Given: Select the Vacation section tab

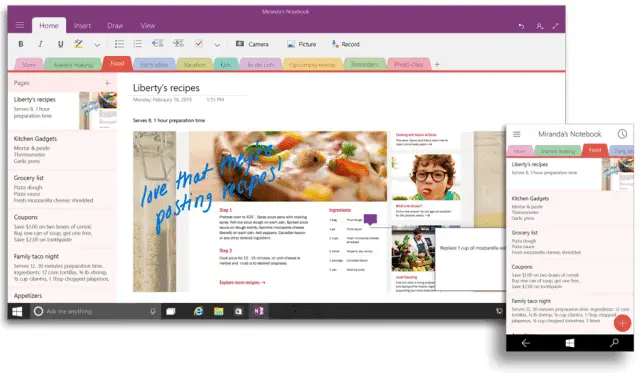Looking at the screenshot, I should [194, 64].
